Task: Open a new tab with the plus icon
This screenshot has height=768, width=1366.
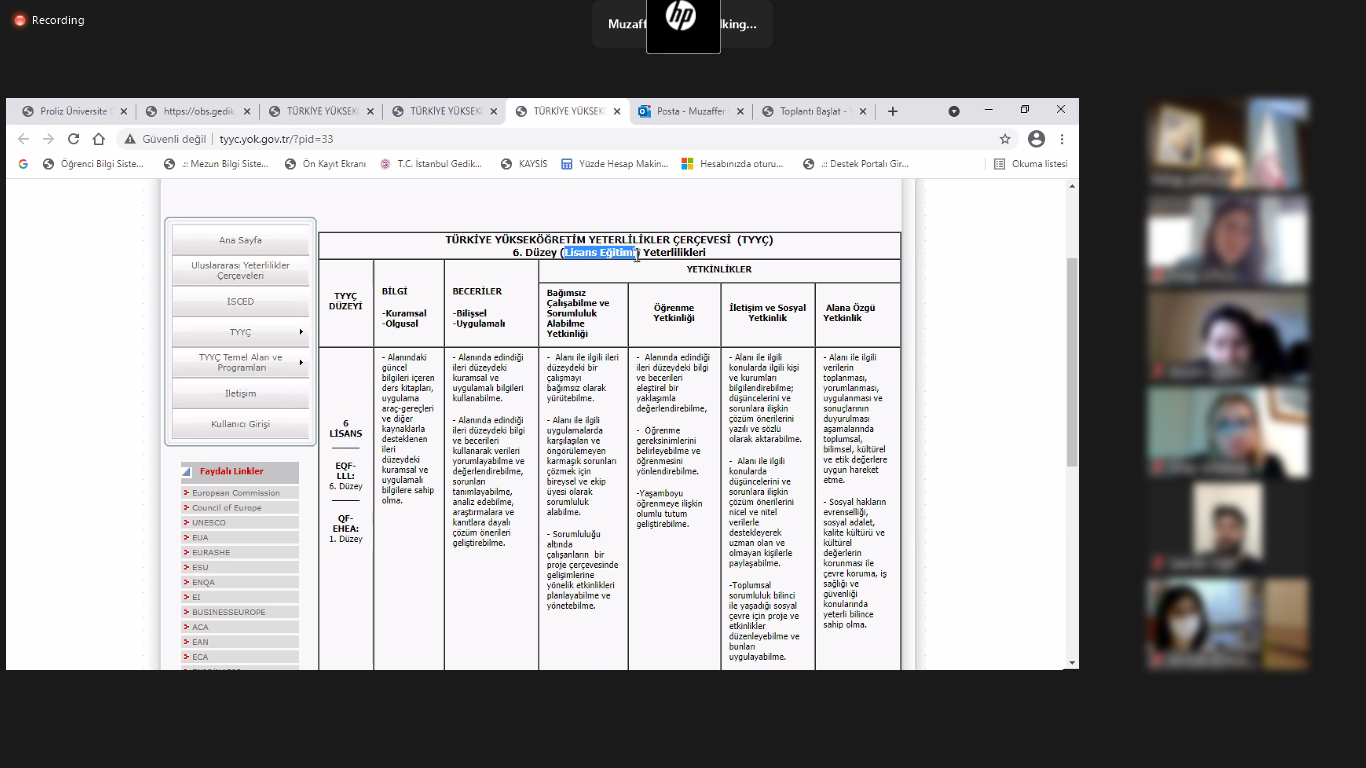Action: [893, 111]
